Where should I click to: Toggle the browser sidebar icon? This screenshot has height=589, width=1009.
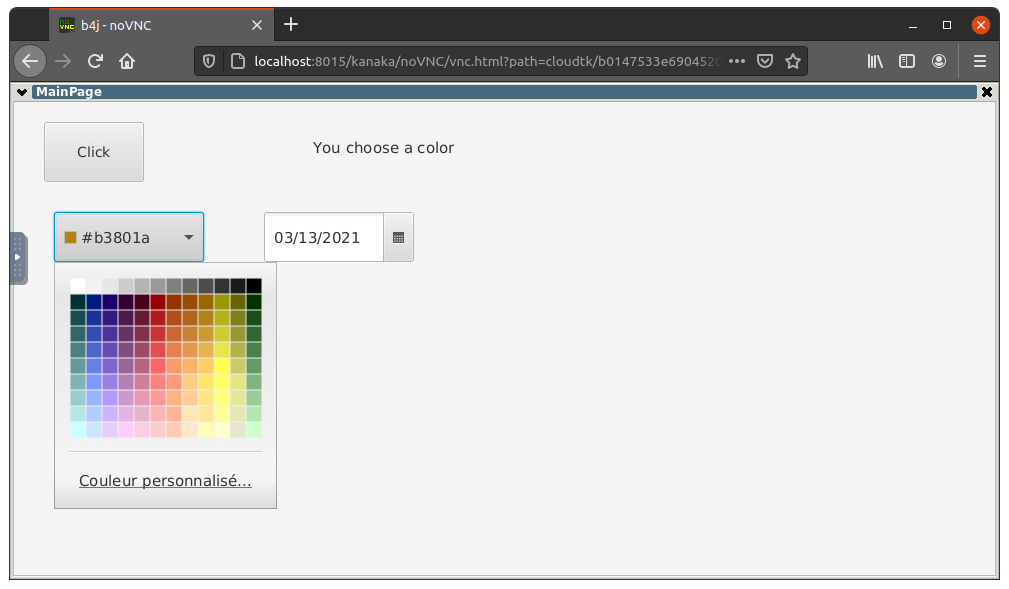[x=907, y=61]
